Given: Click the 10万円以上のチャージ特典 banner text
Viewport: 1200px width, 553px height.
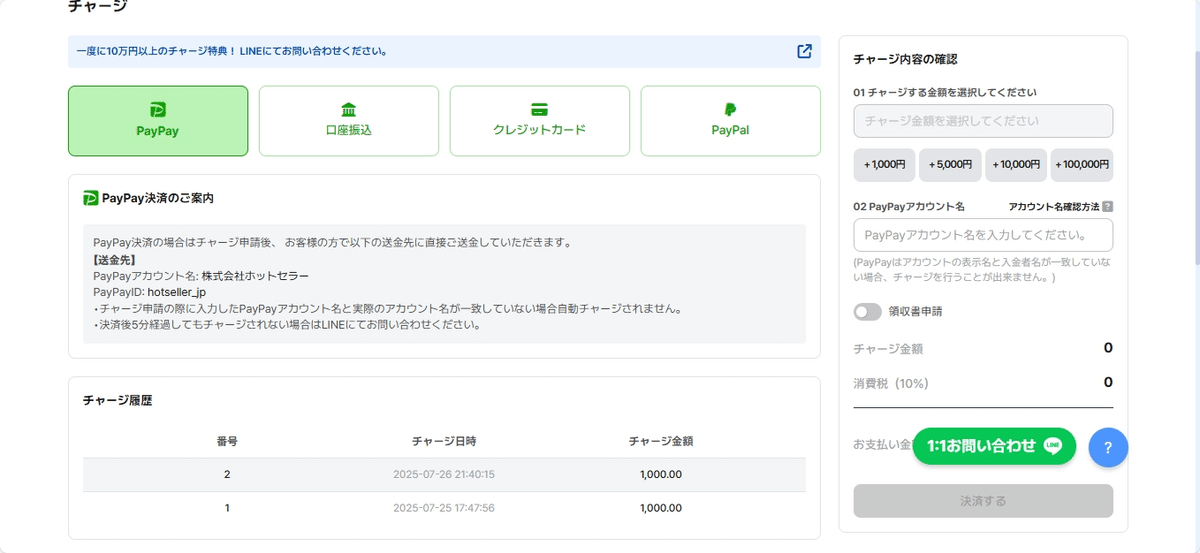Looking at the screenshot, I should (x=232, y=51).
